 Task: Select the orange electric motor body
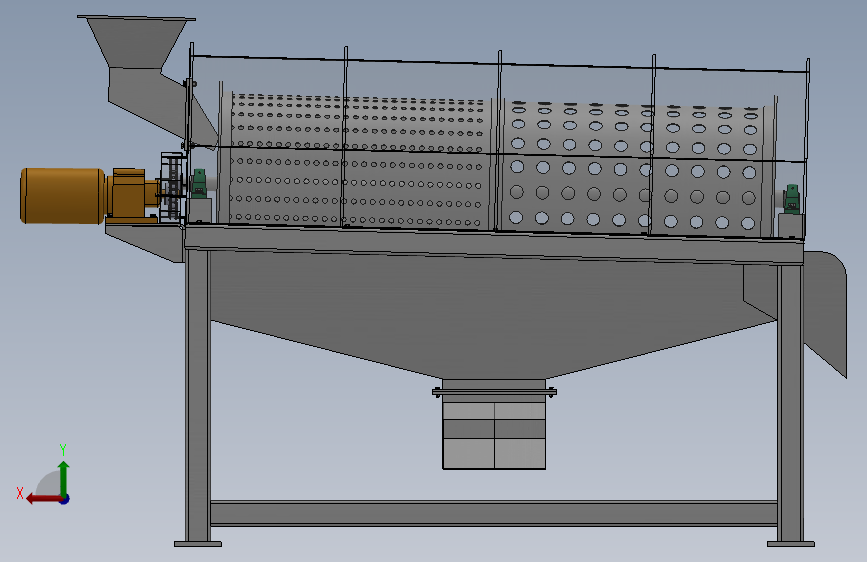(63, 196)
